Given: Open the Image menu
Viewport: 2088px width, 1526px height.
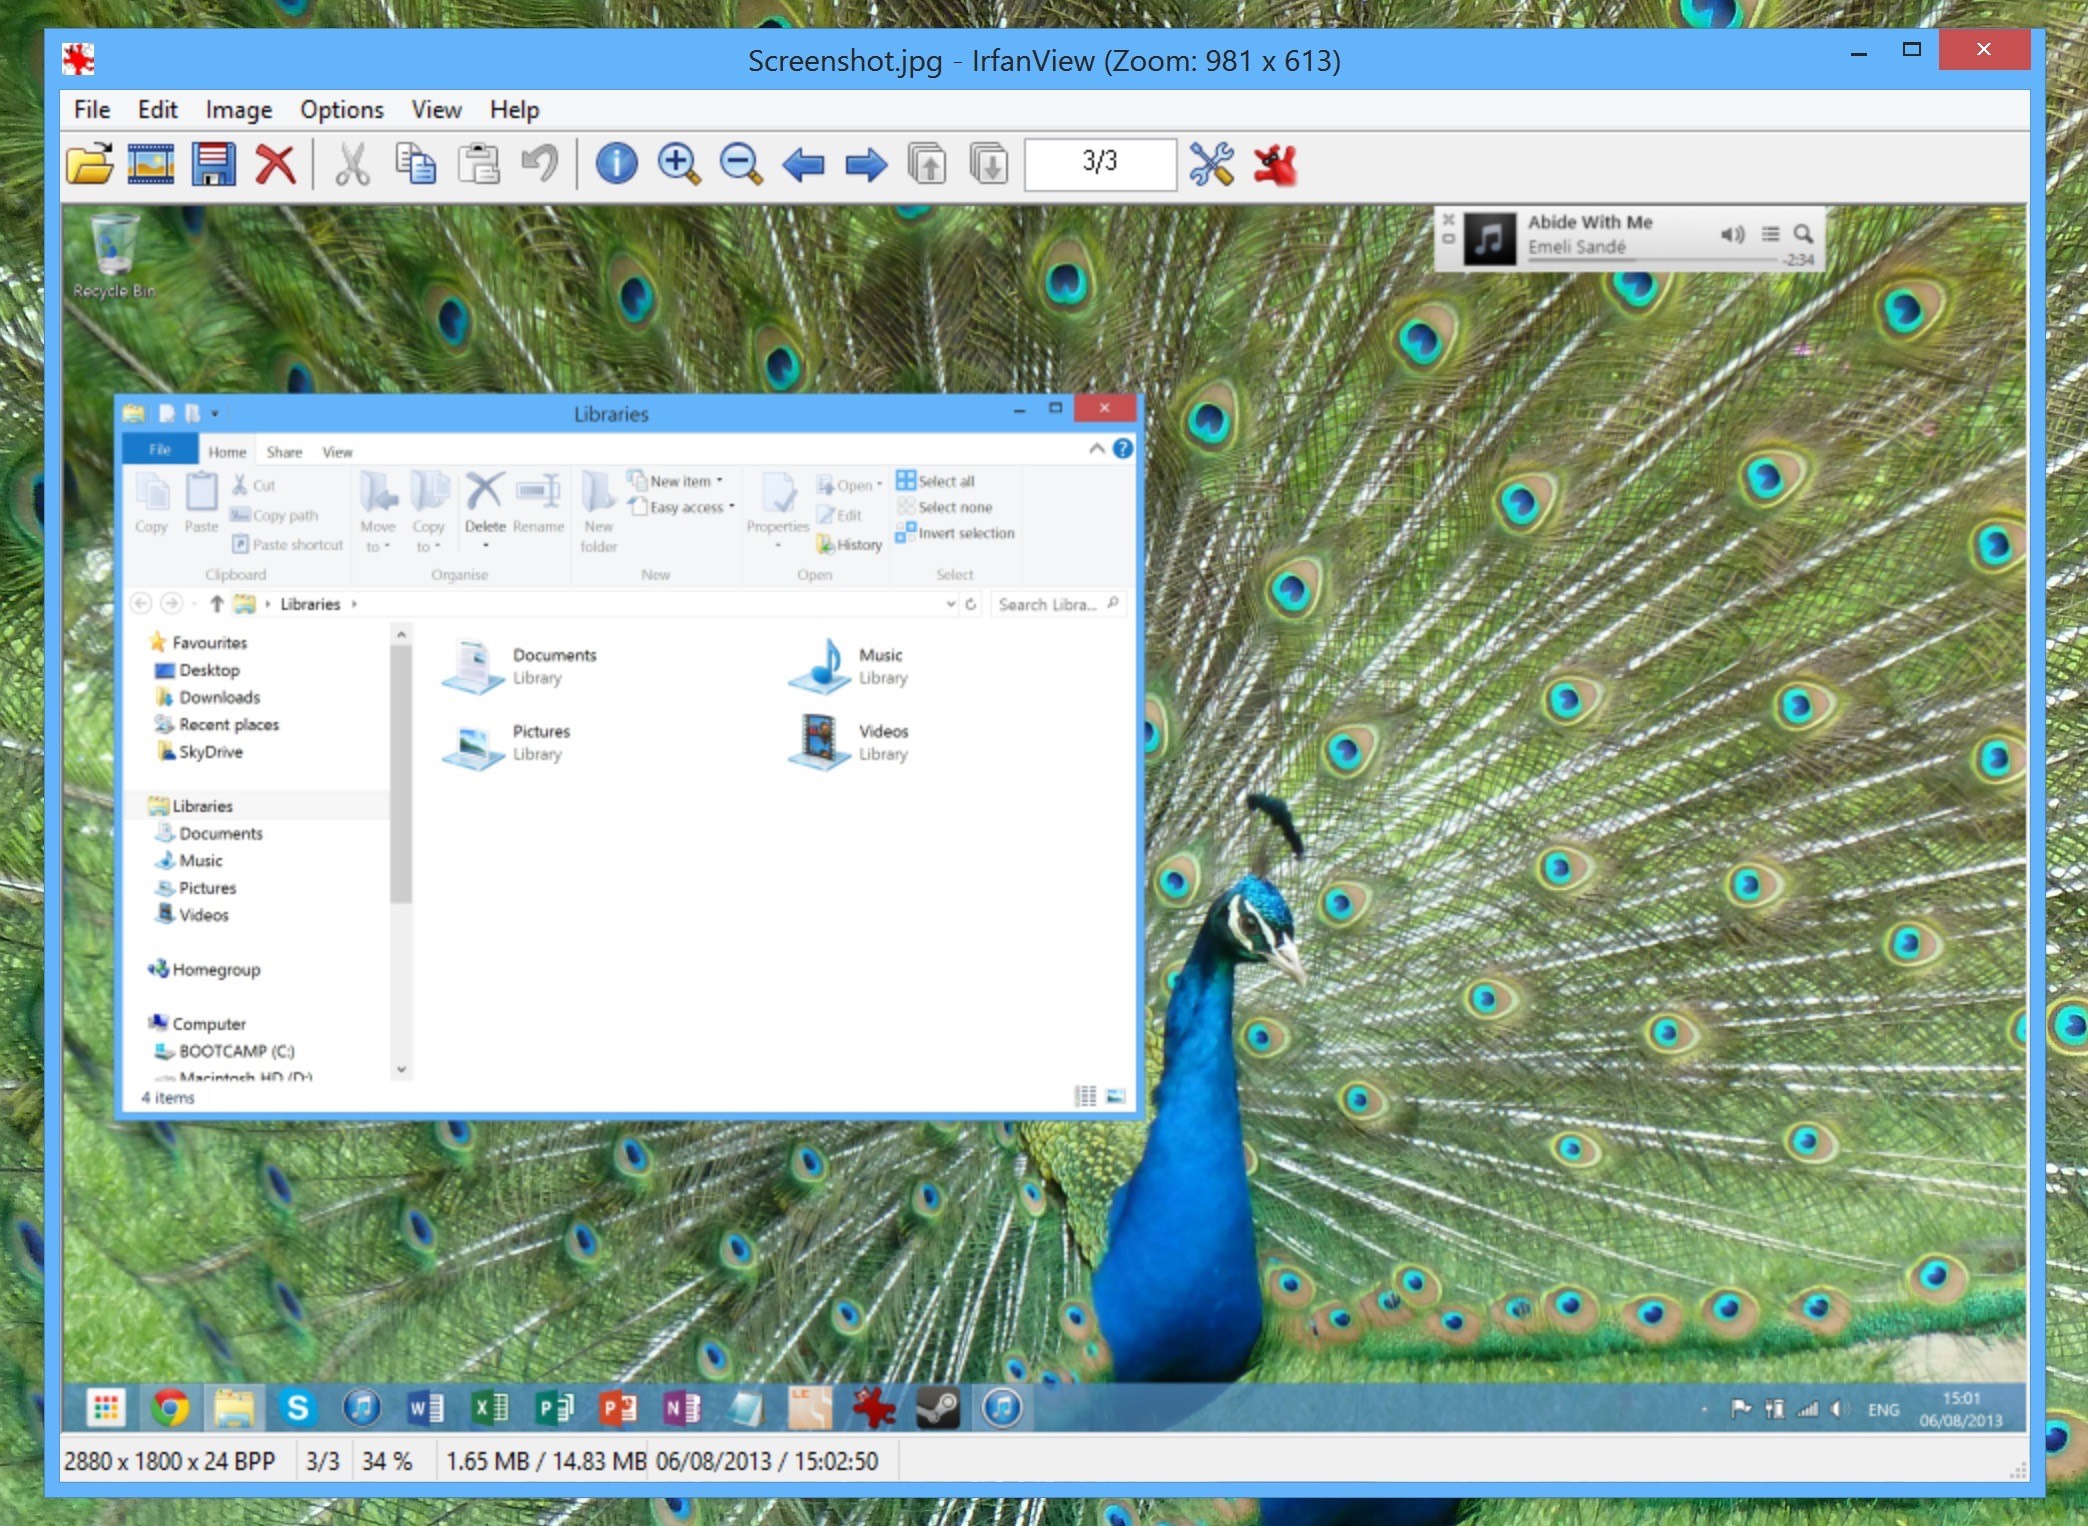Looking at the screenshot, I should coord(238,110).
